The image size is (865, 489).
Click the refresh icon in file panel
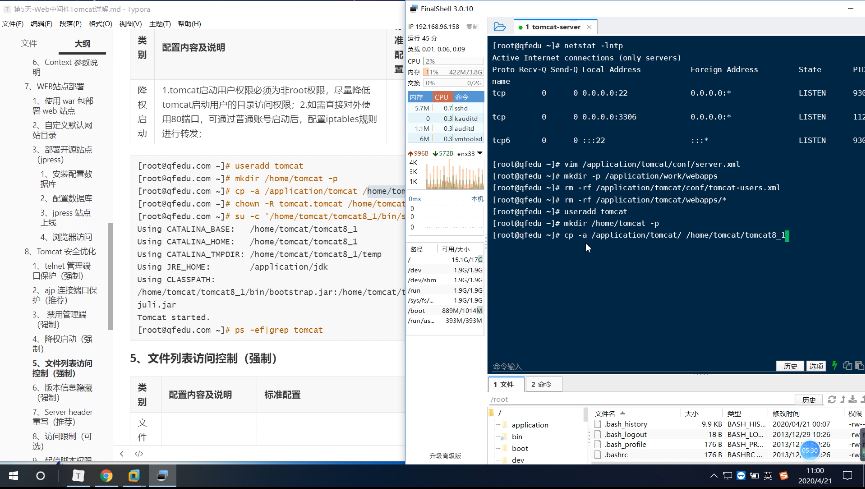tap(832, 398)
